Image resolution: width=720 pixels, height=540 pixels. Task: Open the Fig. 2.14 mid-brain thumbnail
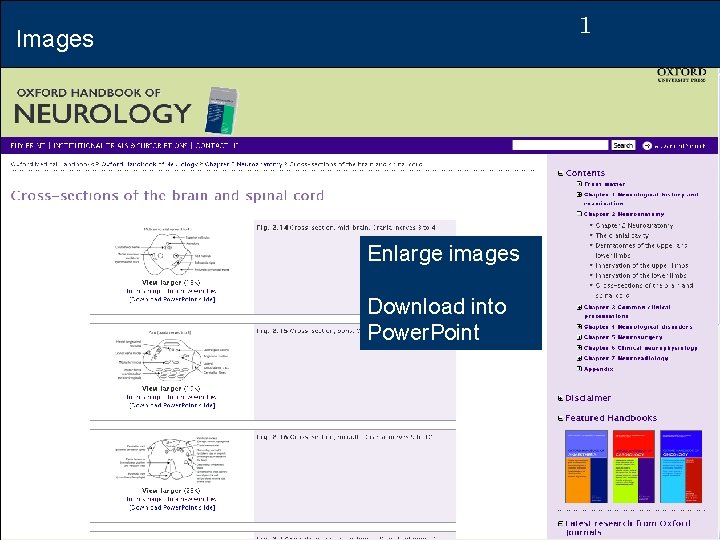172,251
